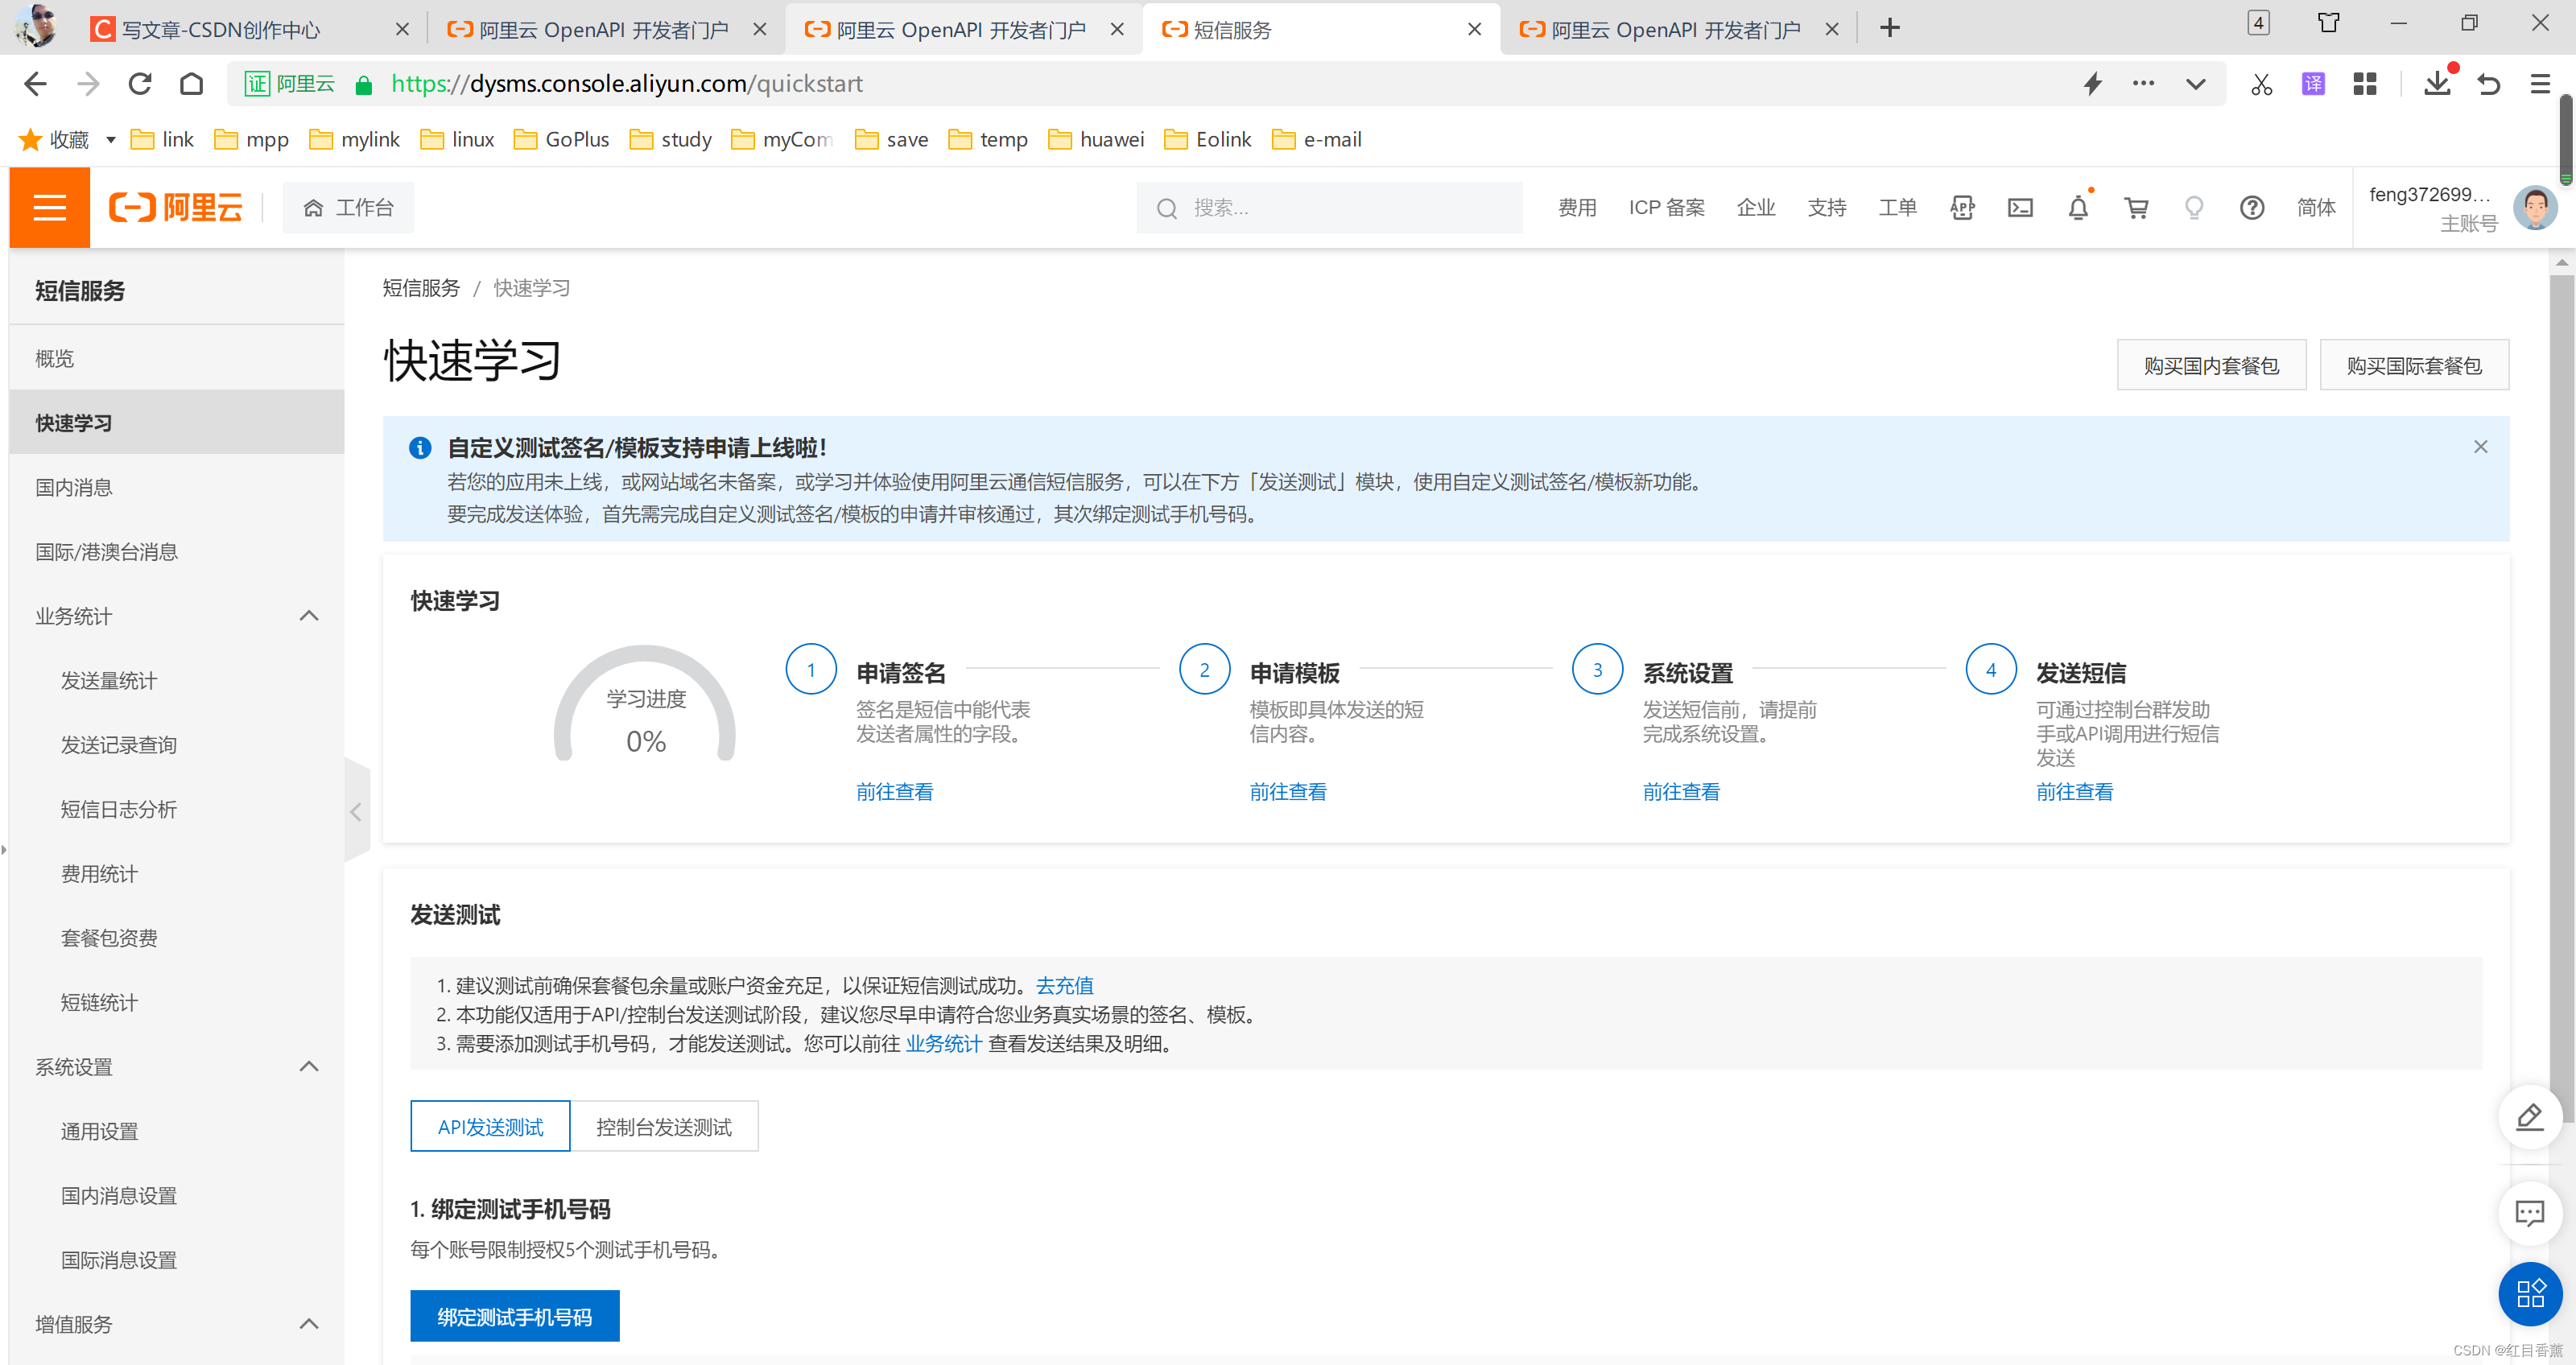Click the 去充值 link
This screenshot has height=1365, width=2576.
[x=1064, y=986]
